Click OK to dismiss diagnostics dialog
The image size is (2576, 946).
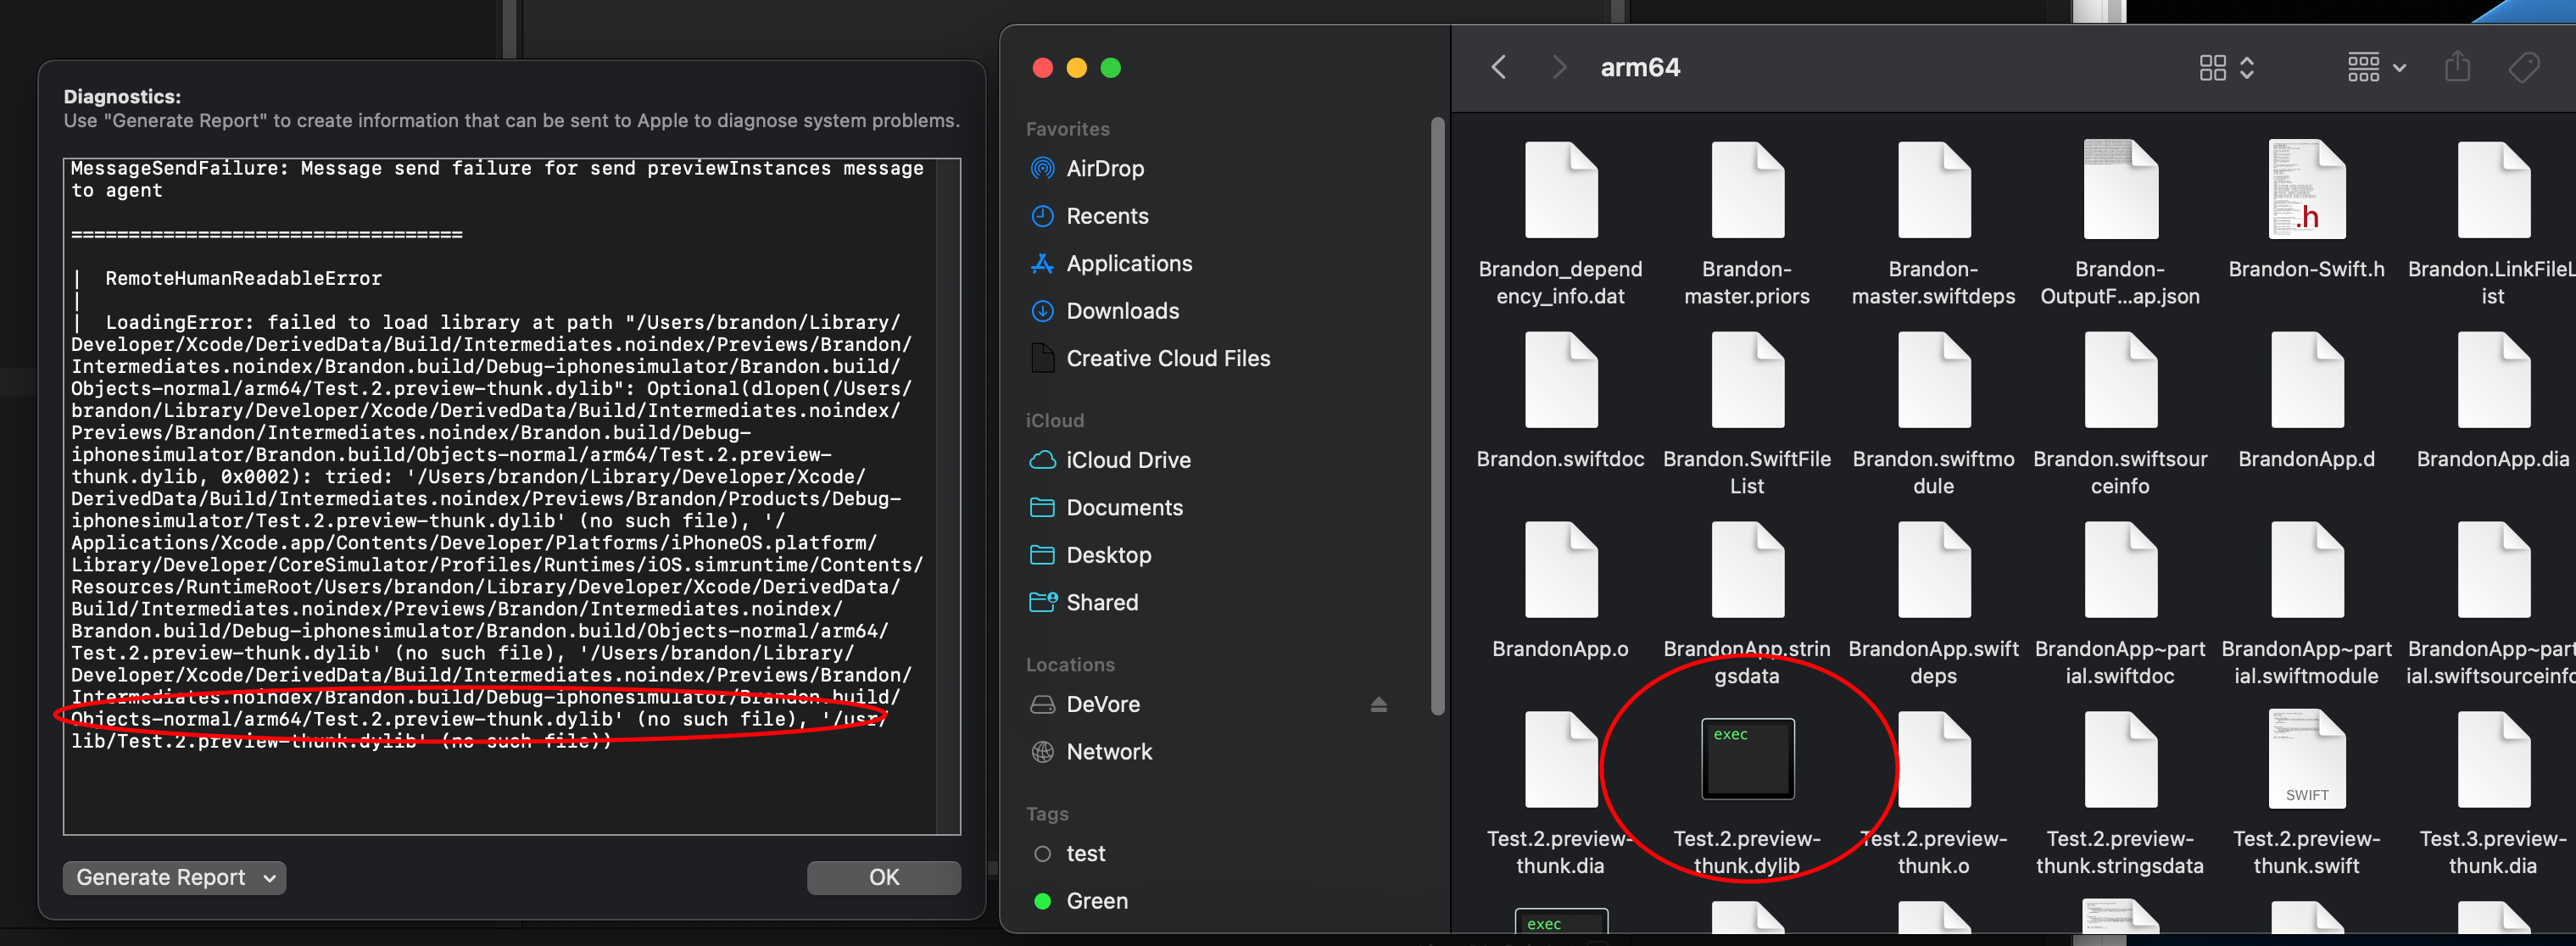pos(884,877)
